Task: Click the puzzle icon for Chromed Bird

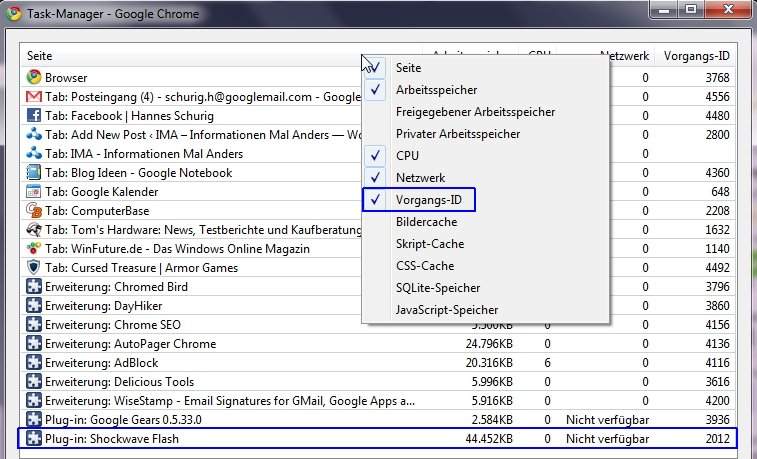Action: 34,286
